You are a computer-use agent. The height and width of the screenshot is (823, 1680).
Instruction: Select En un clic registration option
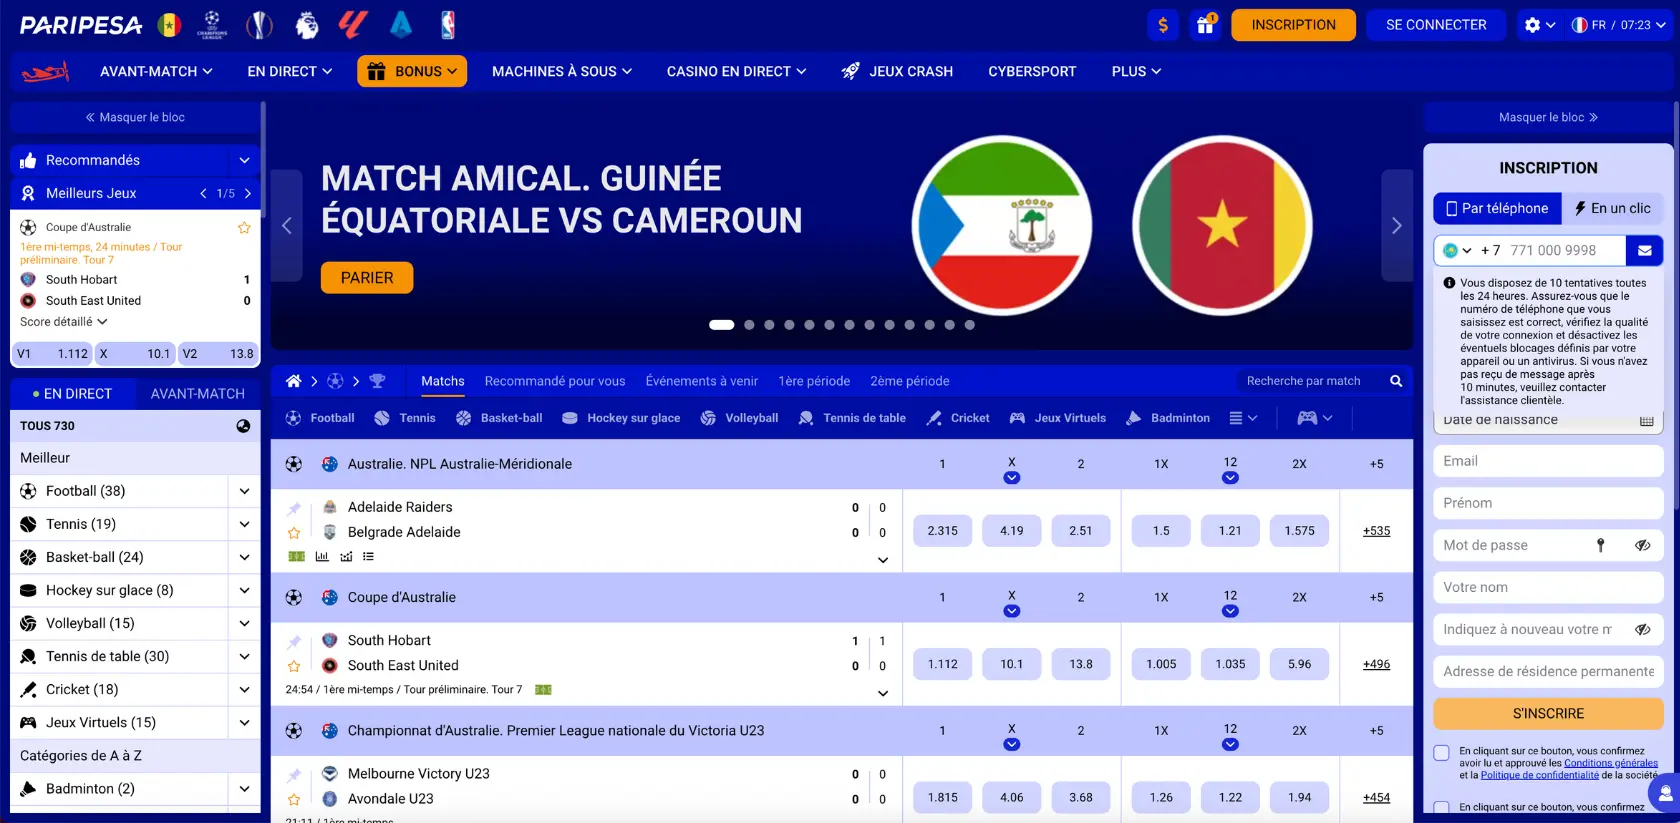pyautogui.click(x=1613, y=208)
